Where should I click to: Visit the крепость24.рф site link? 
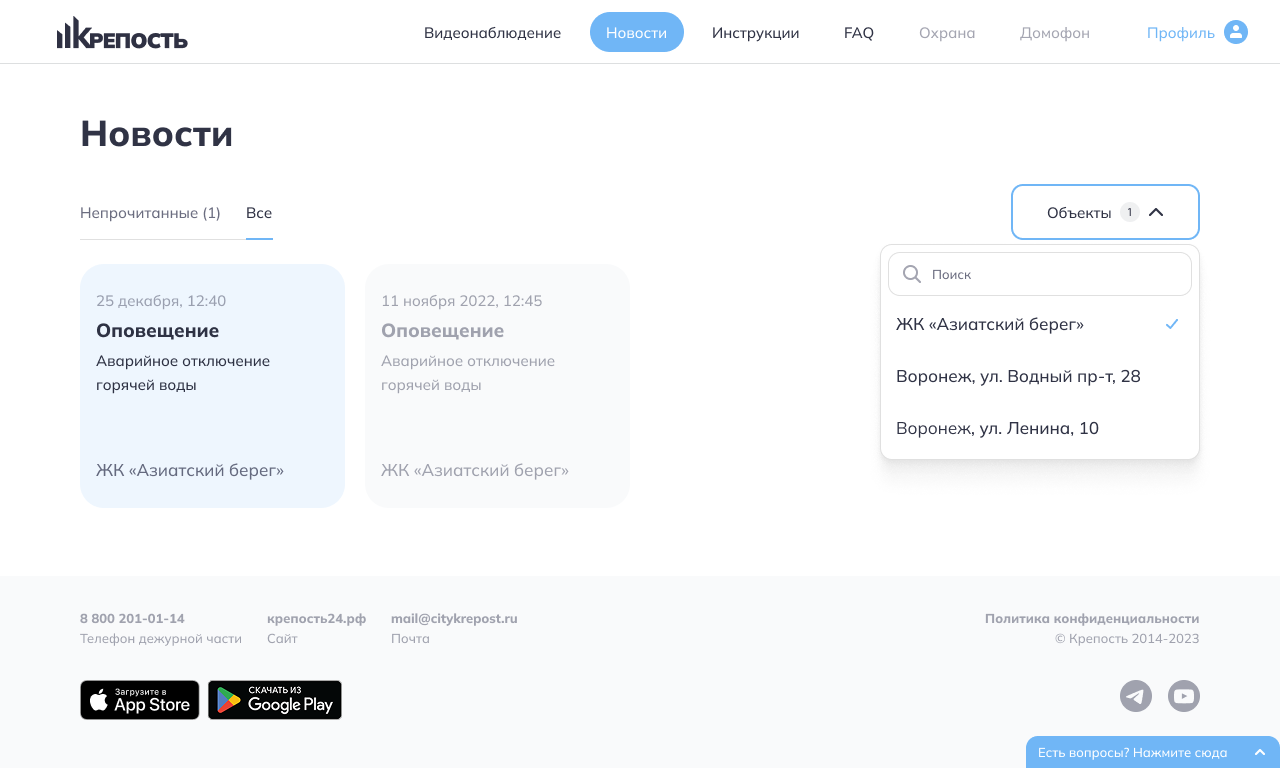point(316,618)
